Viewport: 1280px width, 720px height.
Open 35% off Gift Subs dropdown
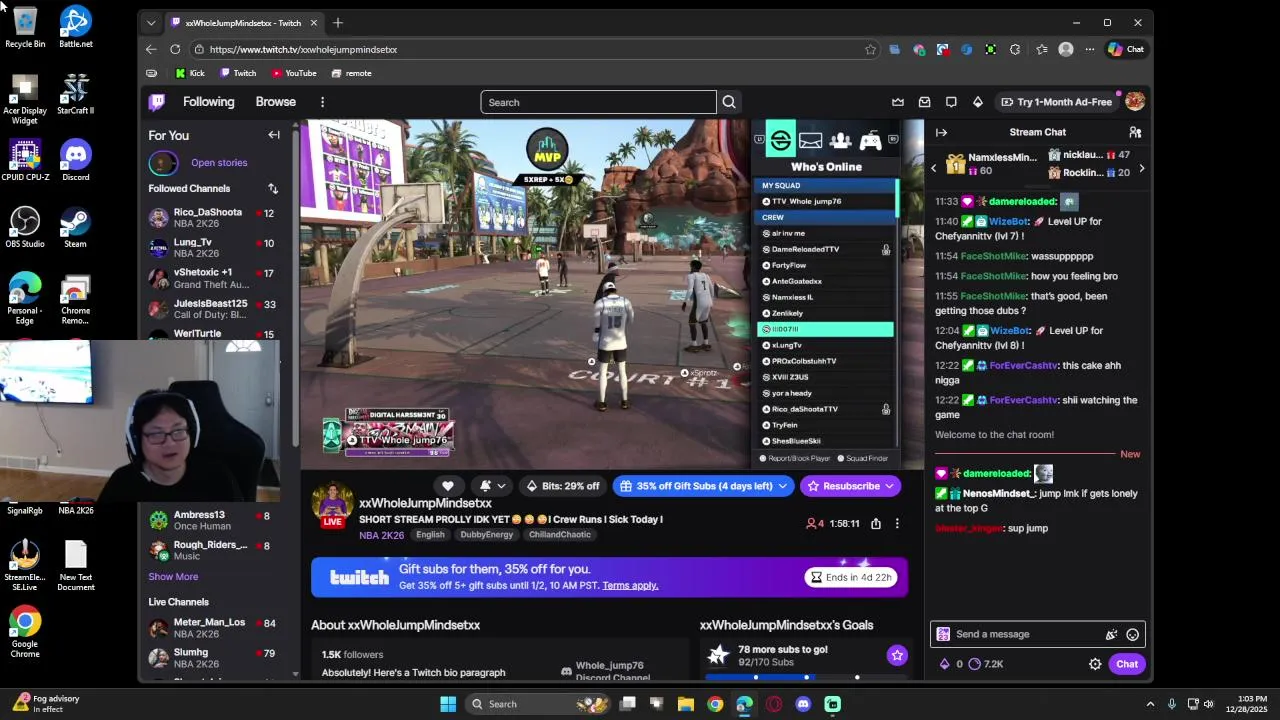(x=703, y=486)
